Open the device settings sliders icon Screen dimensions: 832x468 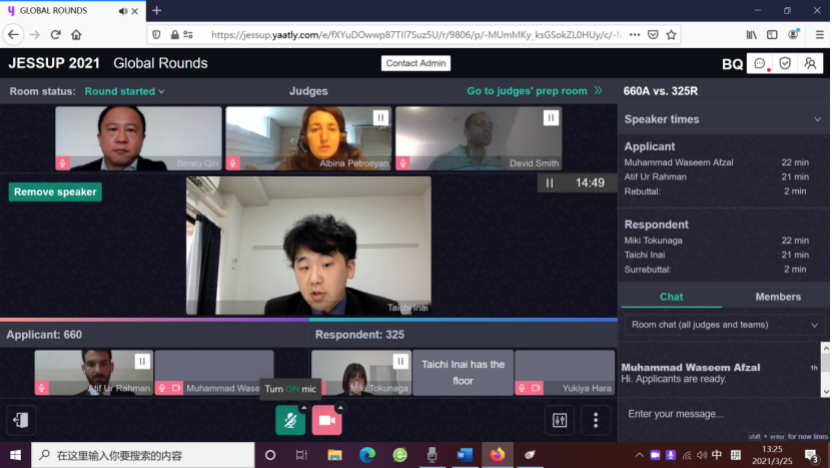559,420
